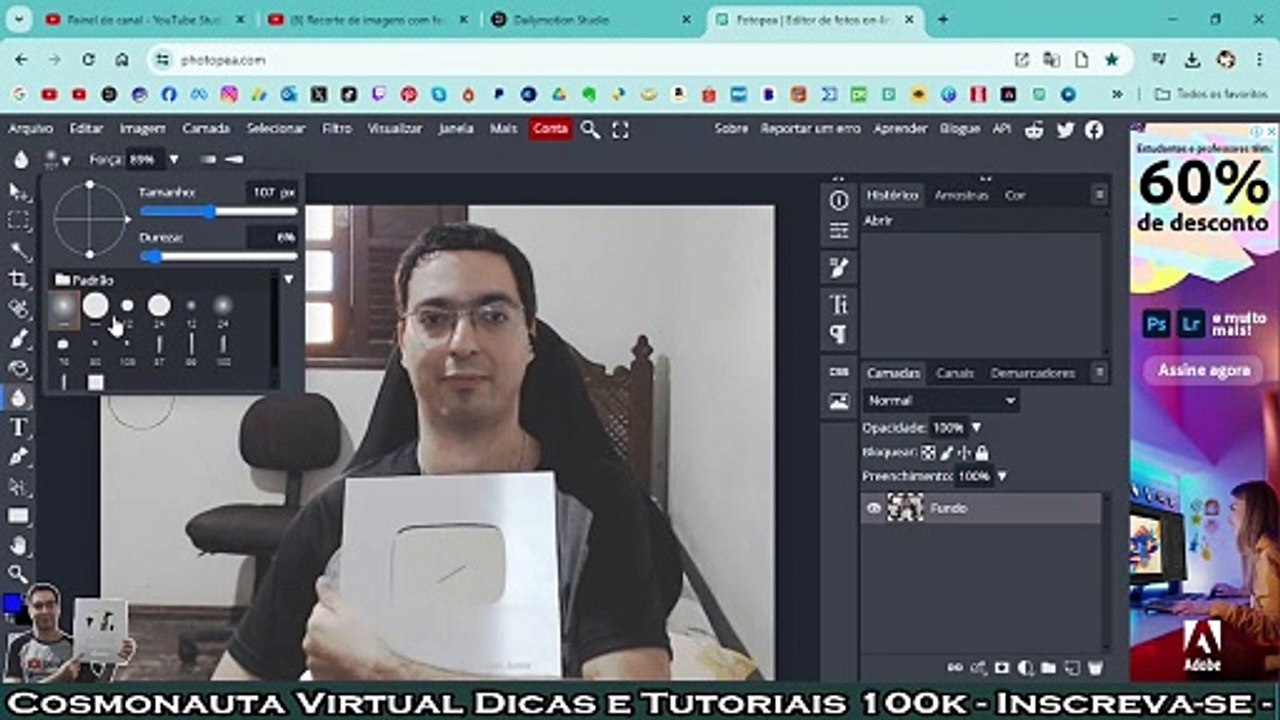Viewport: 1280px width, 720px height.
Task: Switch to the Demarcadores tab
Action: point(1033,373)
